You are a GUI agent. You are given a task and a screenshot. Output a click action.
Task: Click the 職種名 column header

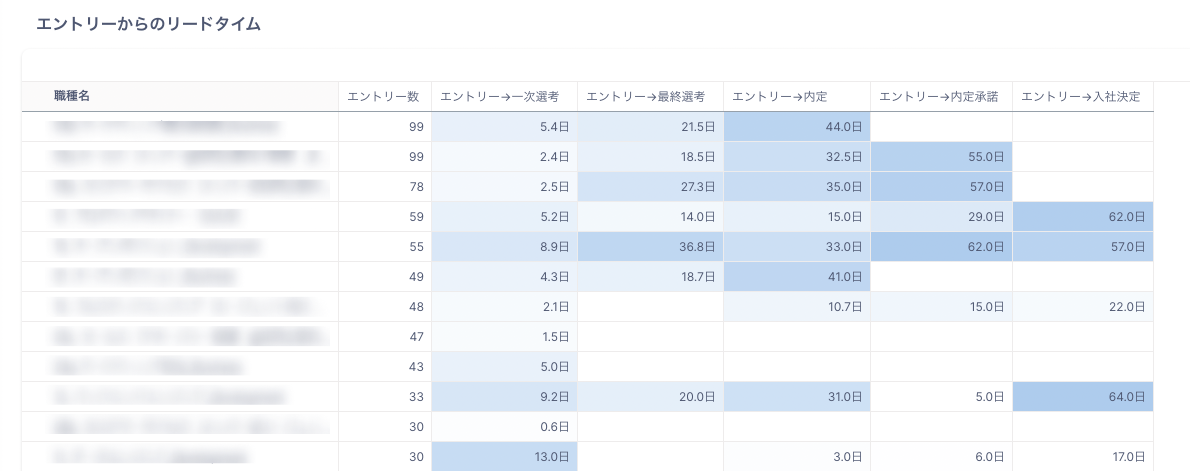(x=72, y=96)
